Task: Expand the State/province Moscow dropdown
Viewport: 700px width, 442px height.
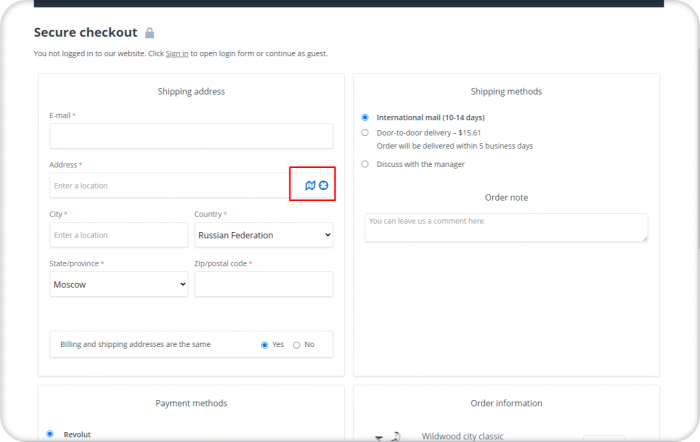Action: [119, 284]
